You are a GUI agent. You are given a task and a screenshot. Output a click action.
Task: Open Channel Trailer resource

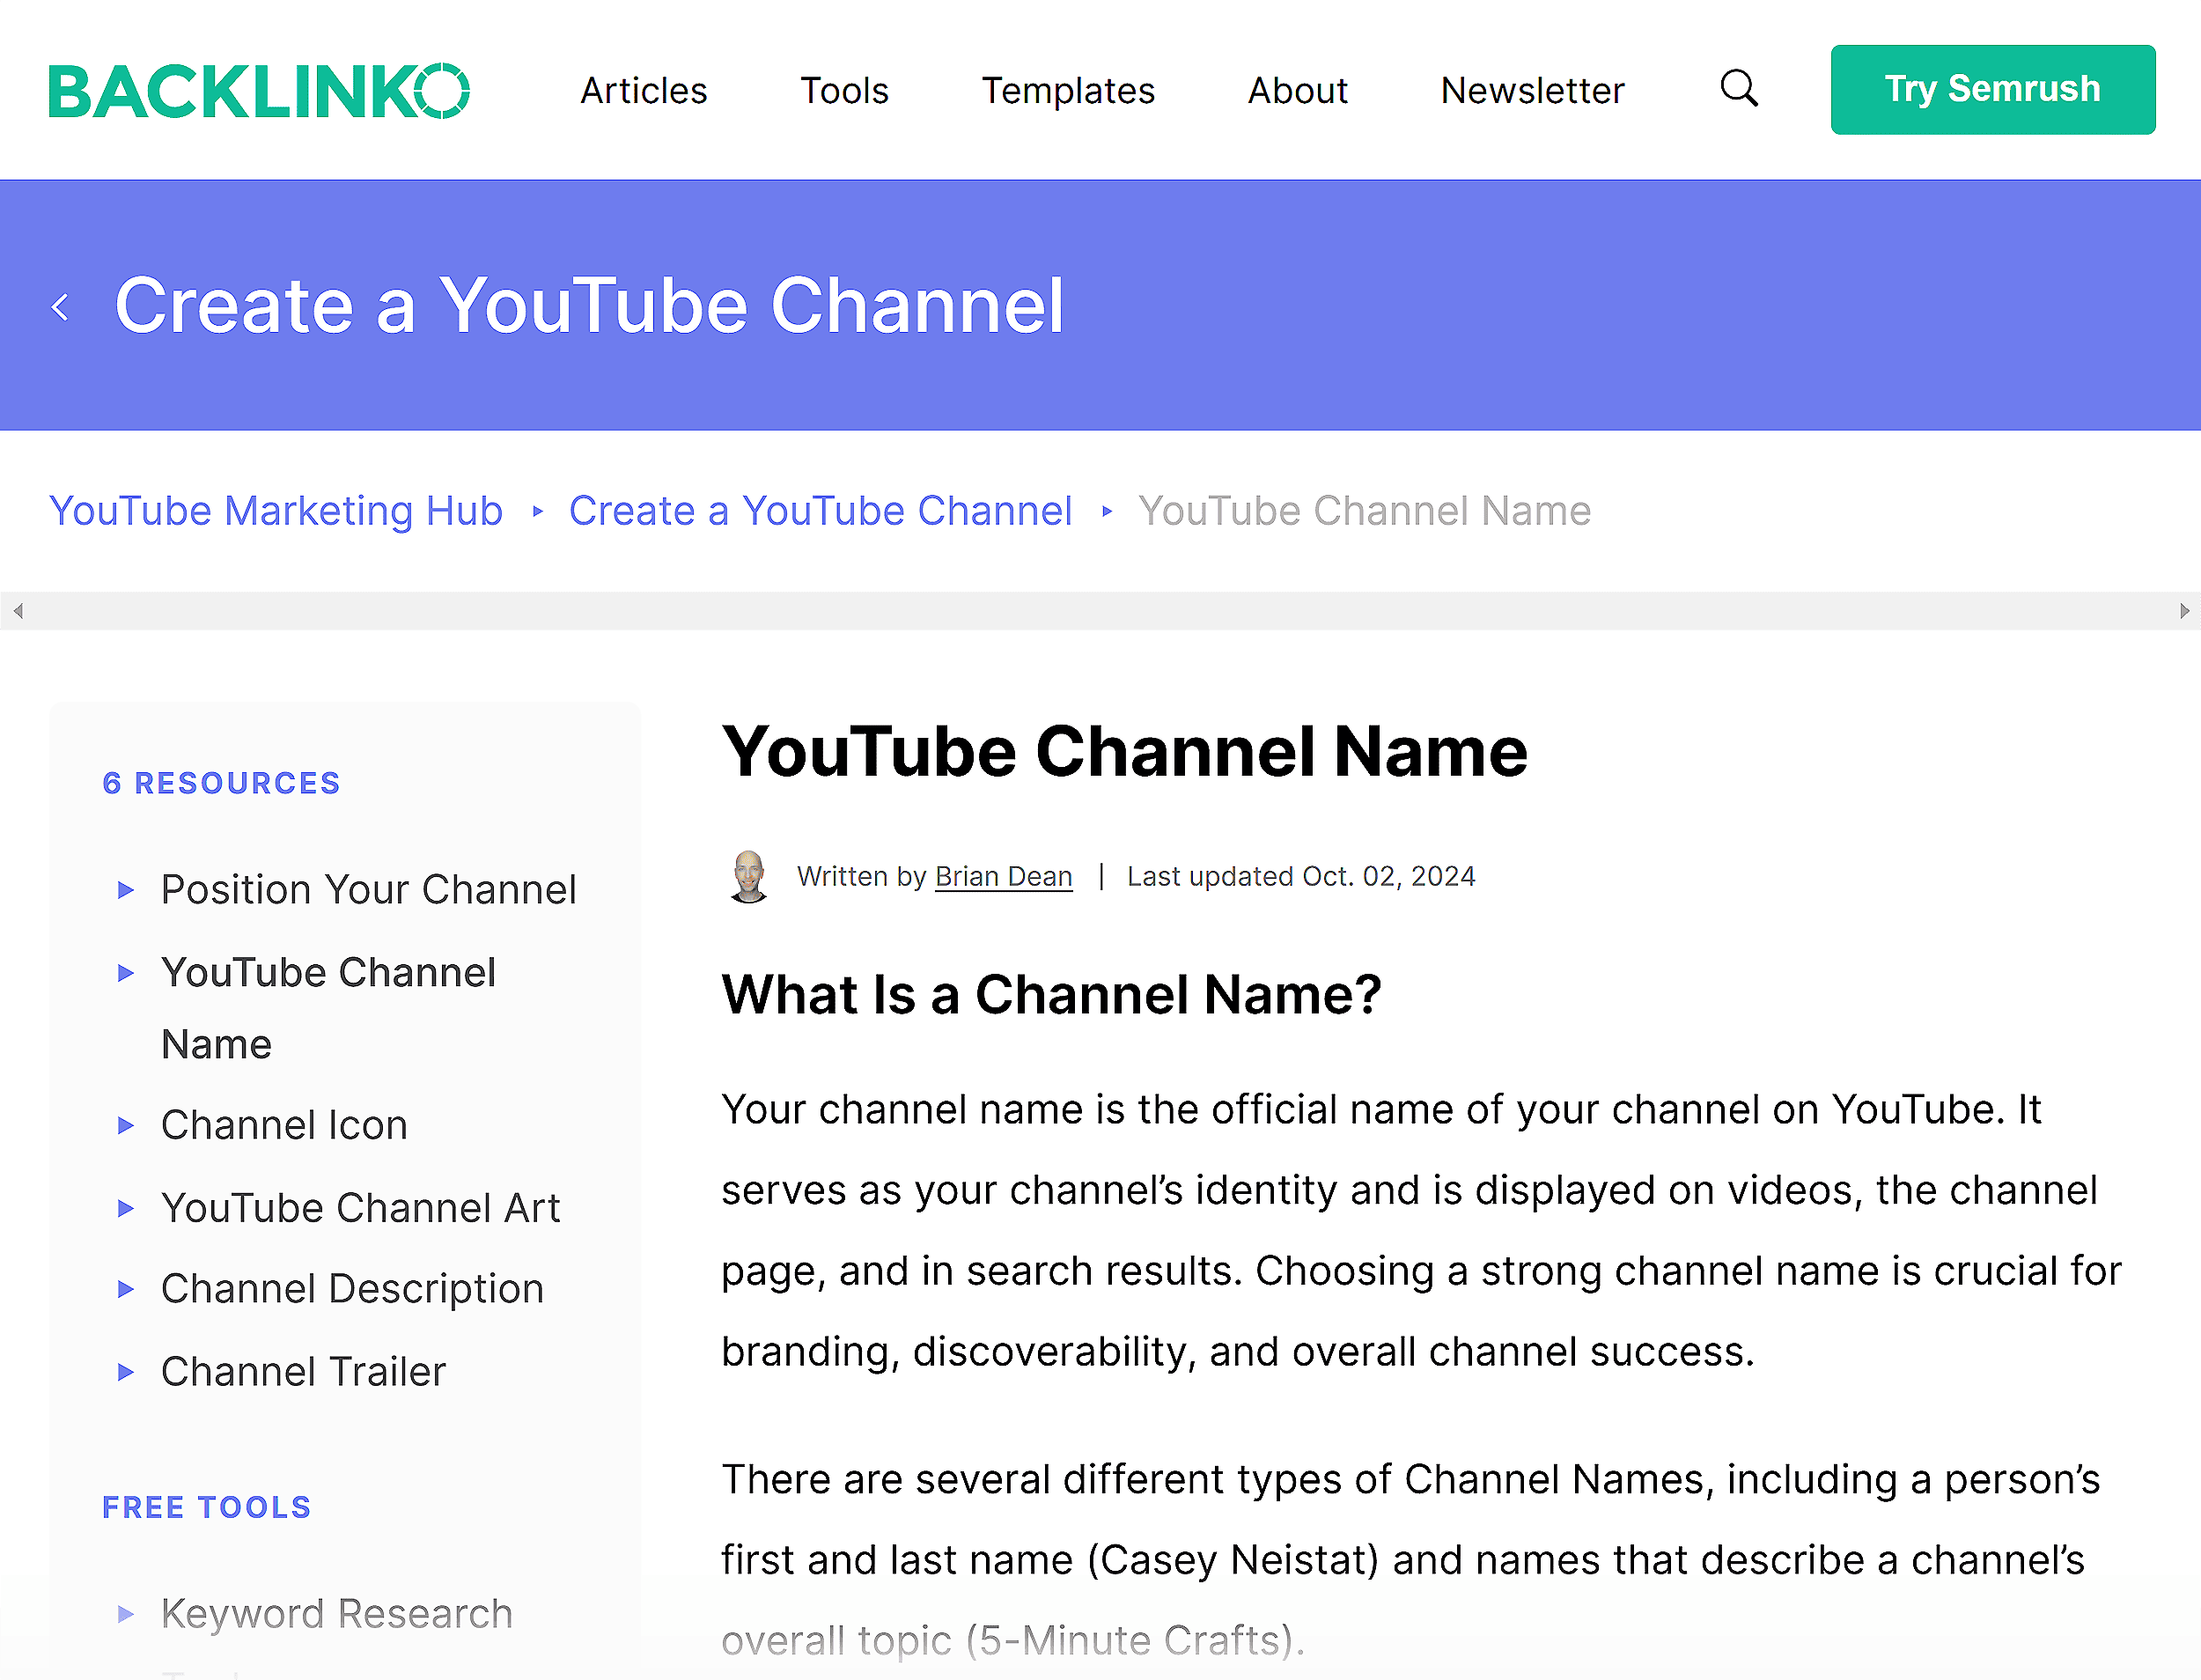click(x=303, y=1372)
